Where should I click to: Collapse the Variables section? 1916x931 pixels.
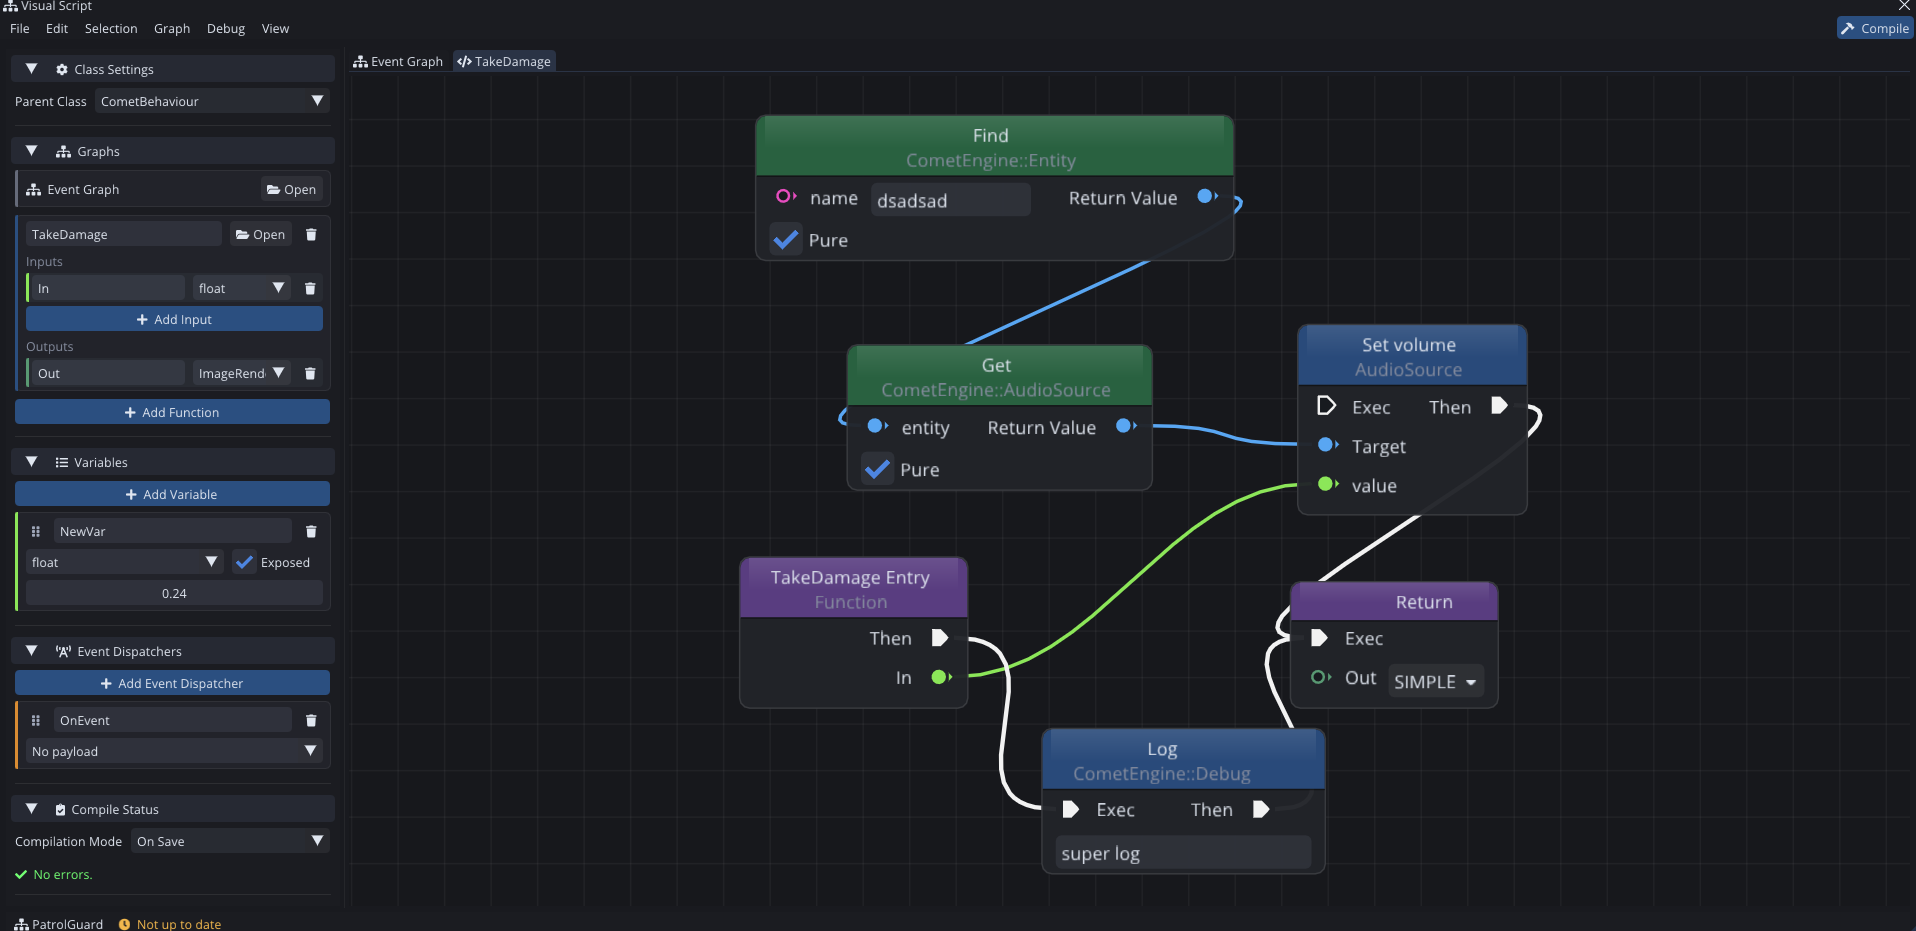point(31,462)
